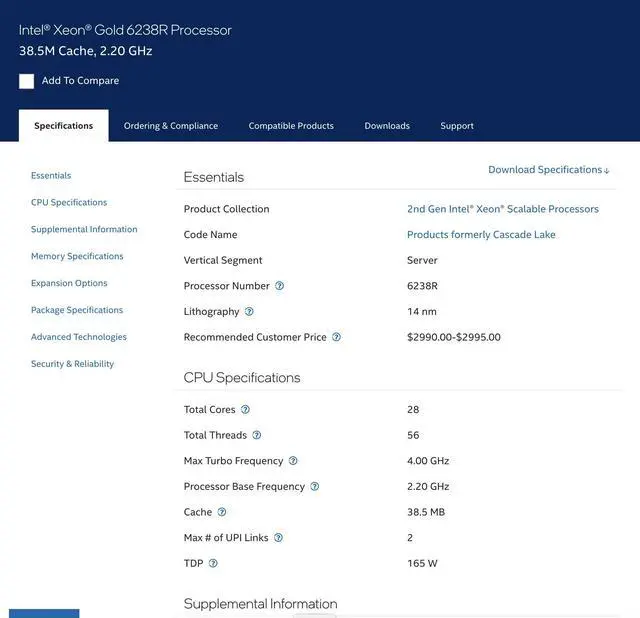The height and width of the screenshot is (618, 640).
Task: Click the '4.00 GHz' turbo frequency value
Action: pos(428,461)
